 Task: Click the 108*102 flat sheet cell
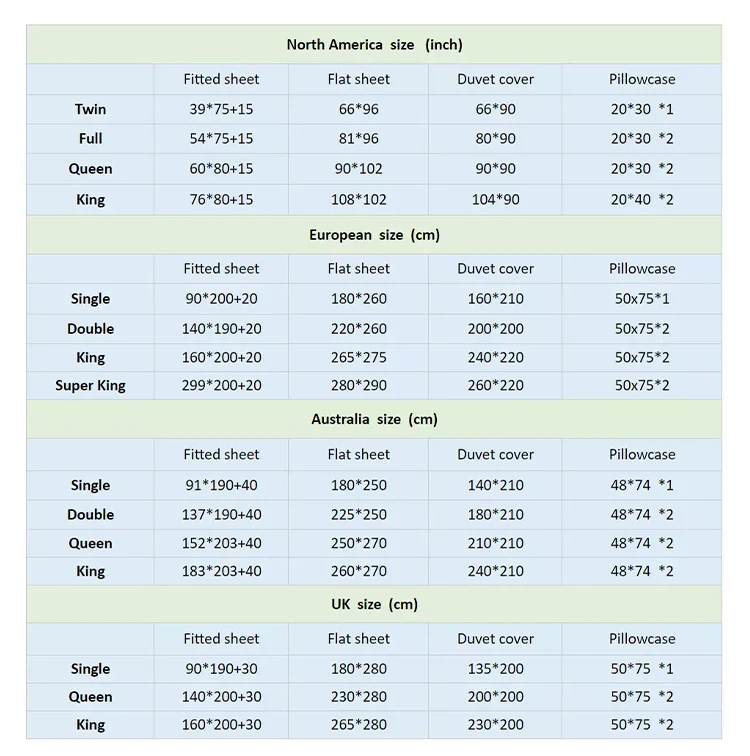358,199
